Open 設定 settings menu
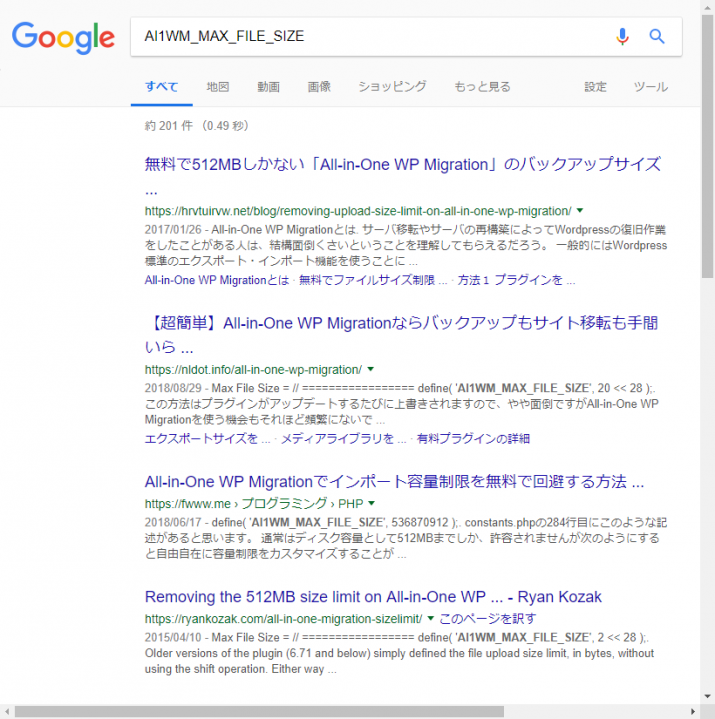 click(595, 87)
